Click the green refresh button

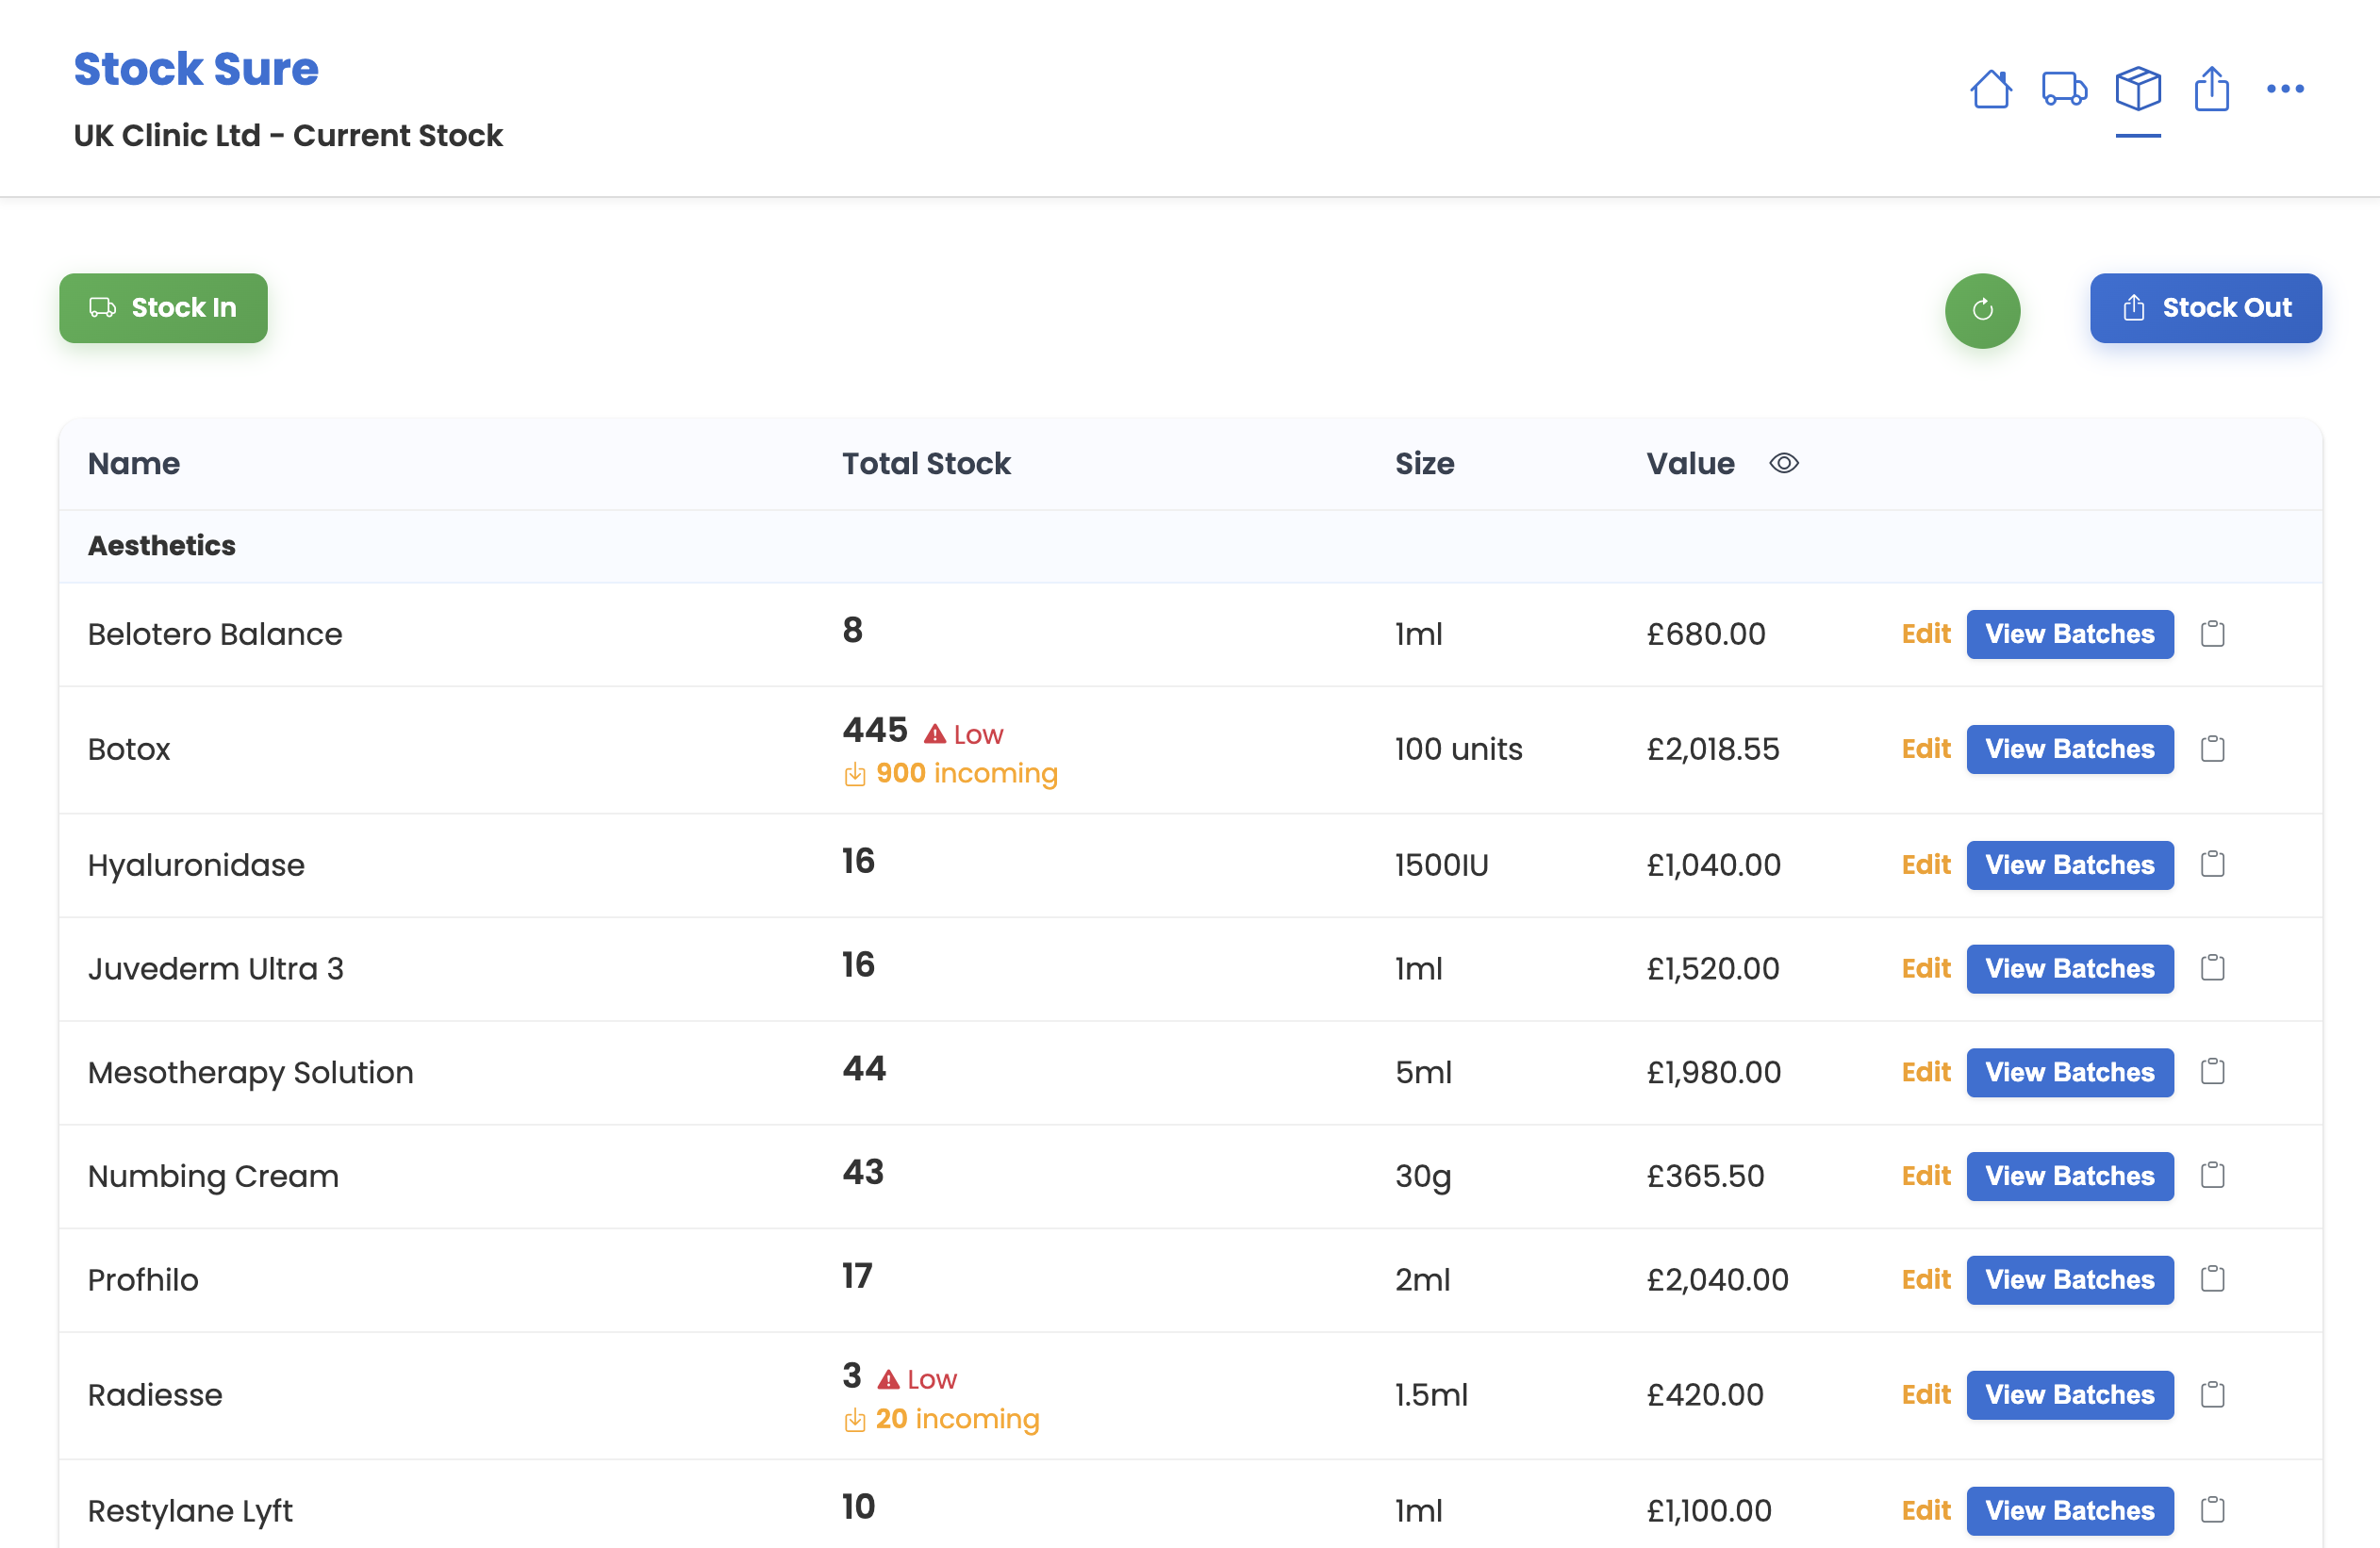tap(1982, 310)
